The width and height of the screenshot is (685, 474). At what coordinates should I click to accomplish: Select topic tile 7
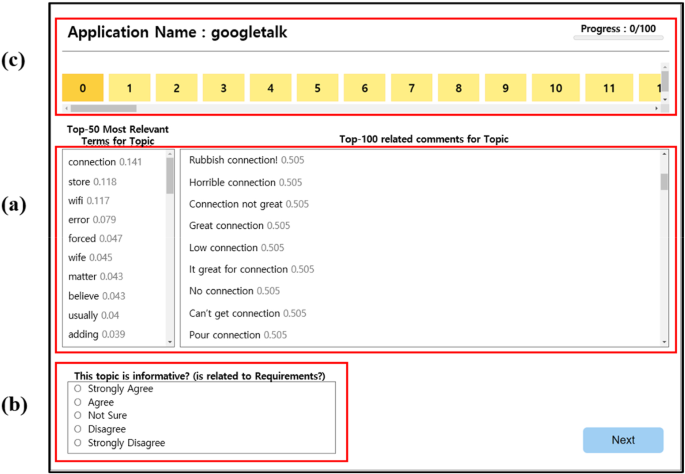point(412,88)
